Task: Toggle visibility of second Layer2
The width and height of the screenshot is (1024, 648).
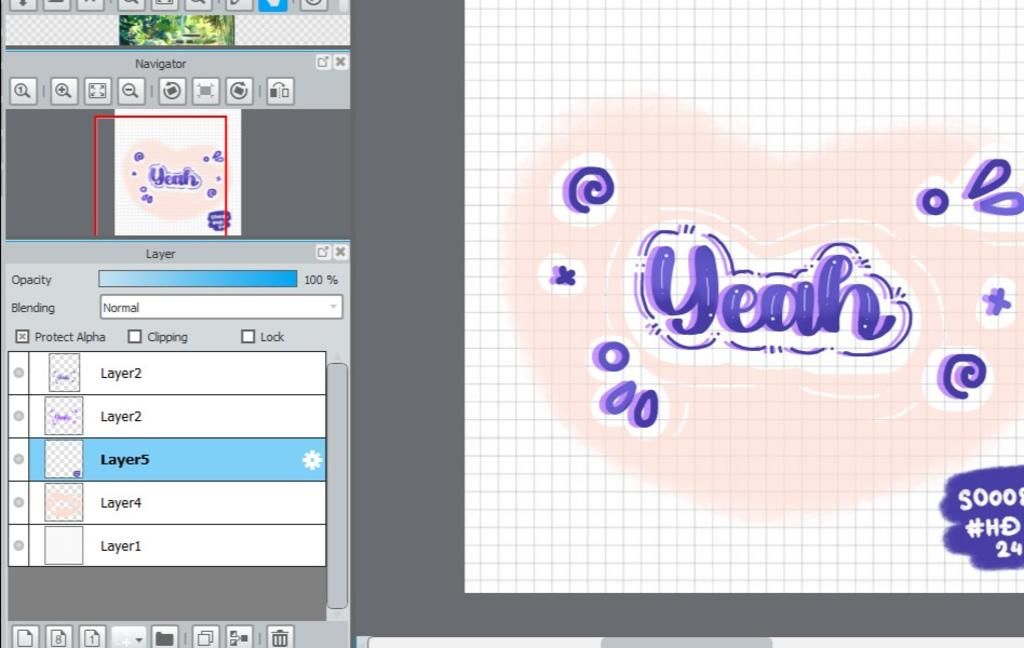Action: coord(18,416)
